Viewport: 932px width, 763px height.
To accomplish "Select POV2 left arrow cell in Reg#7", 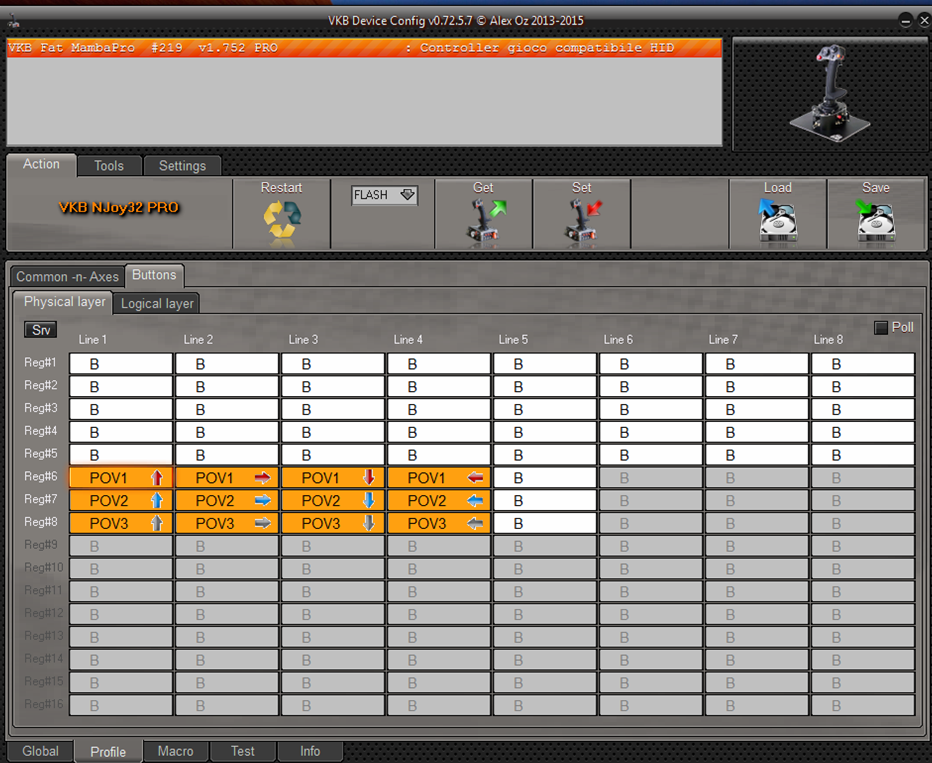I will (x=439, y=500).
